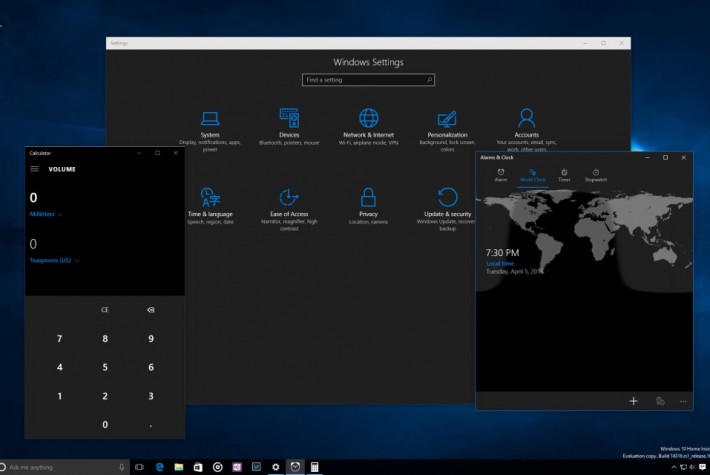The width and height of the screenshot is (710, 475).
Task: Click digit 7 on Calculator keypad
Action: click(x=59, y=339)
